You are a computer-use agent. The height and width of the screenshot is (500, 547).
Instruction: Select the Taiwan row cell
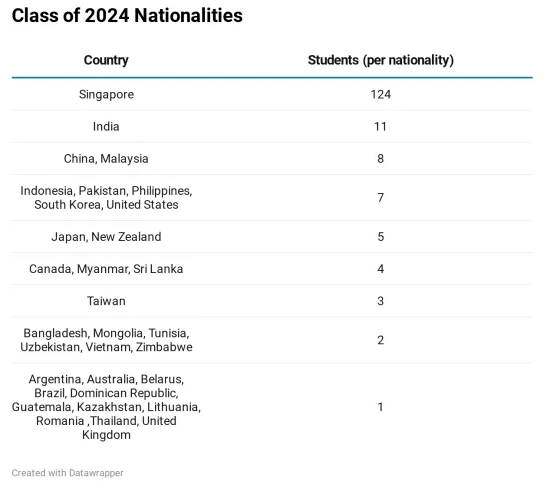(106, 301)
